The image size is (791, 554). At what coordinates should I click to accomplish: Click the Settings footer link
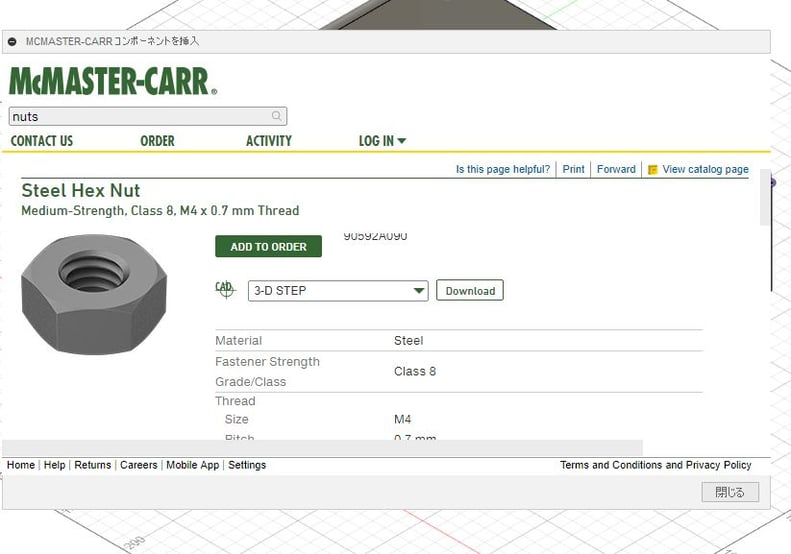(247, 465)
